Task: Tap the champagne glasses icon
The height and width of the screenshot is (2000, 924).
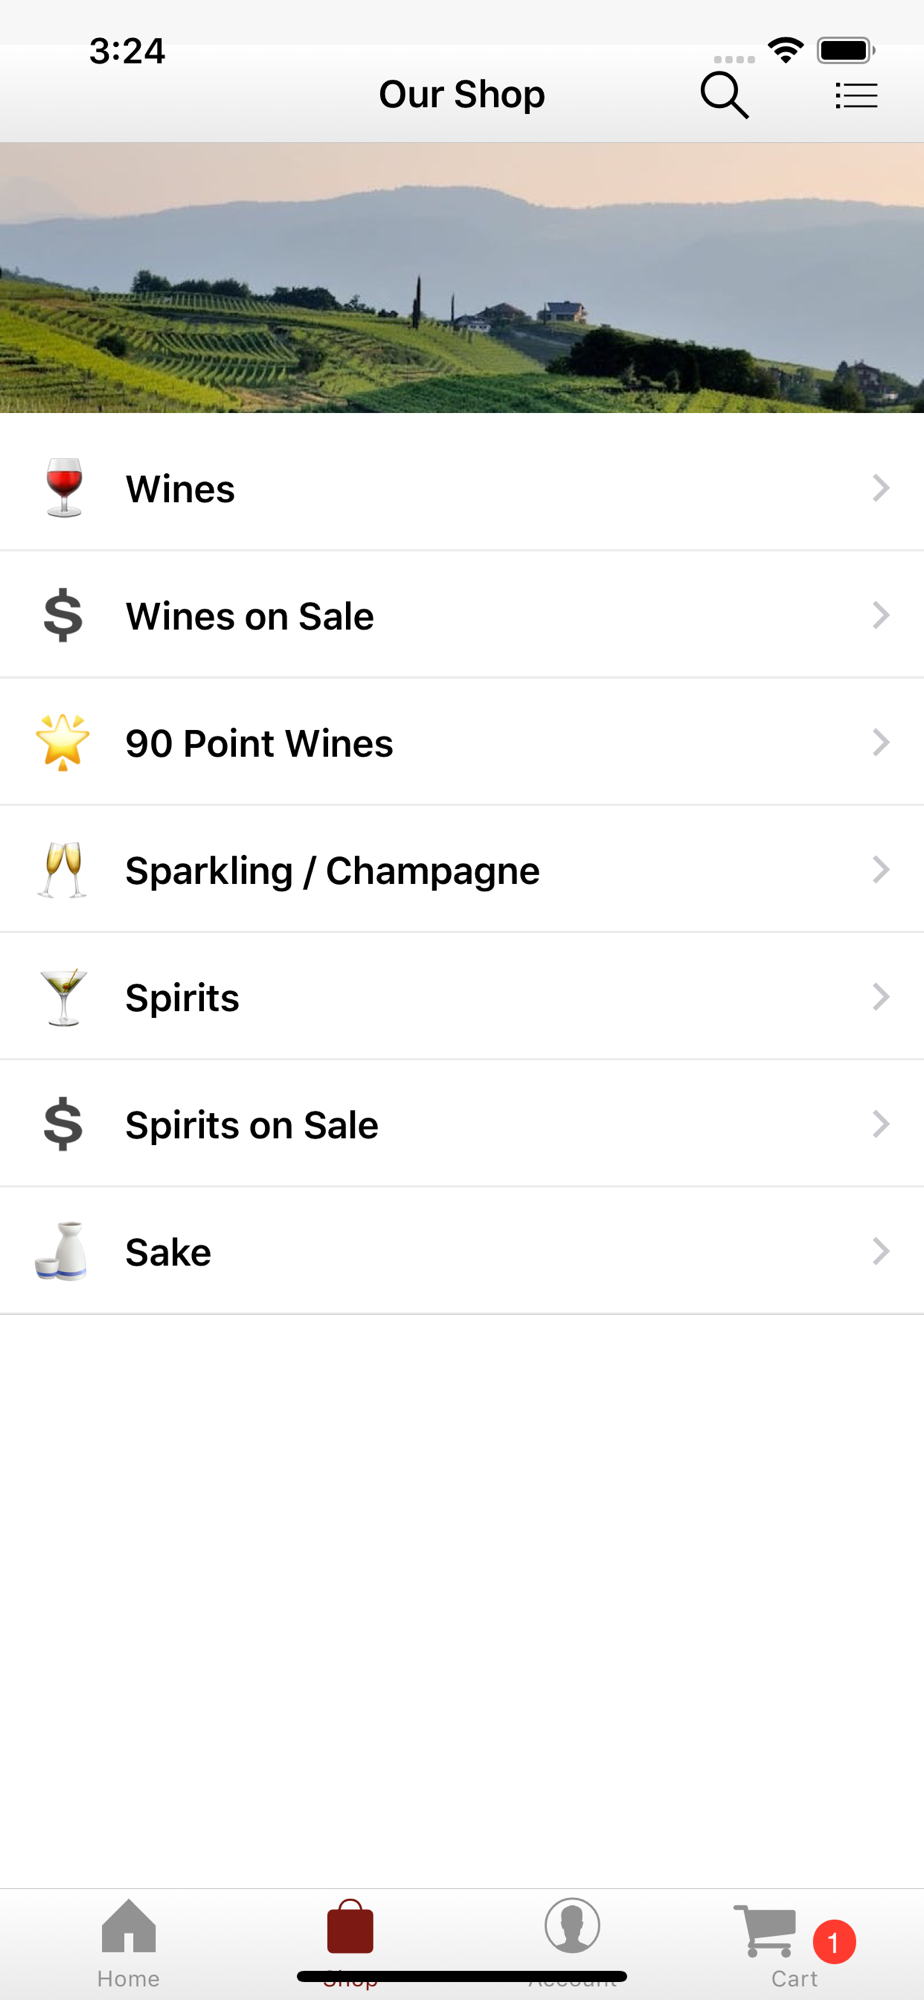Action: [x=62, y=870]
